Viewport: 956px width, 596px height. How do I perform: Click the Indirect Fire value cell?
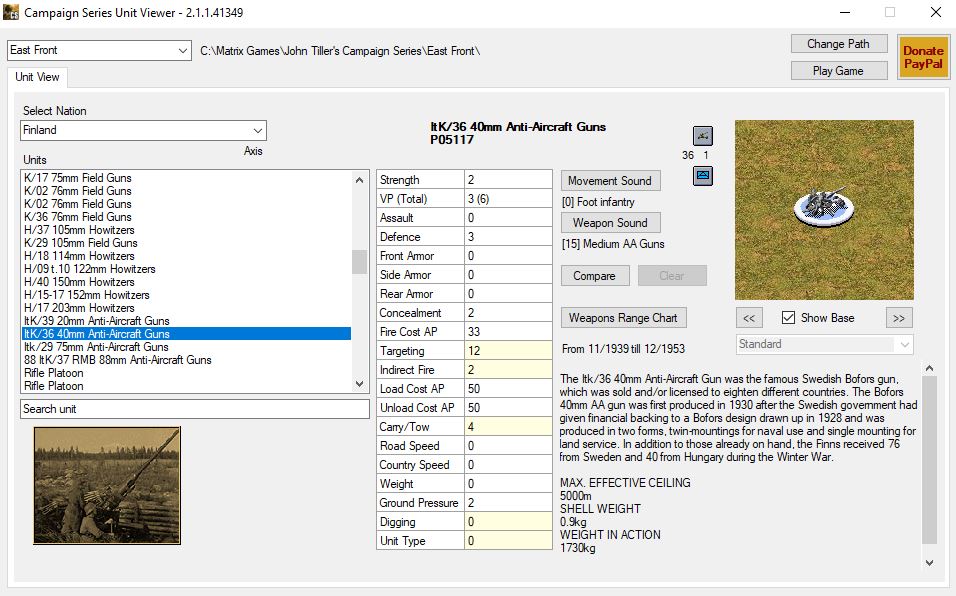(508, 369)
